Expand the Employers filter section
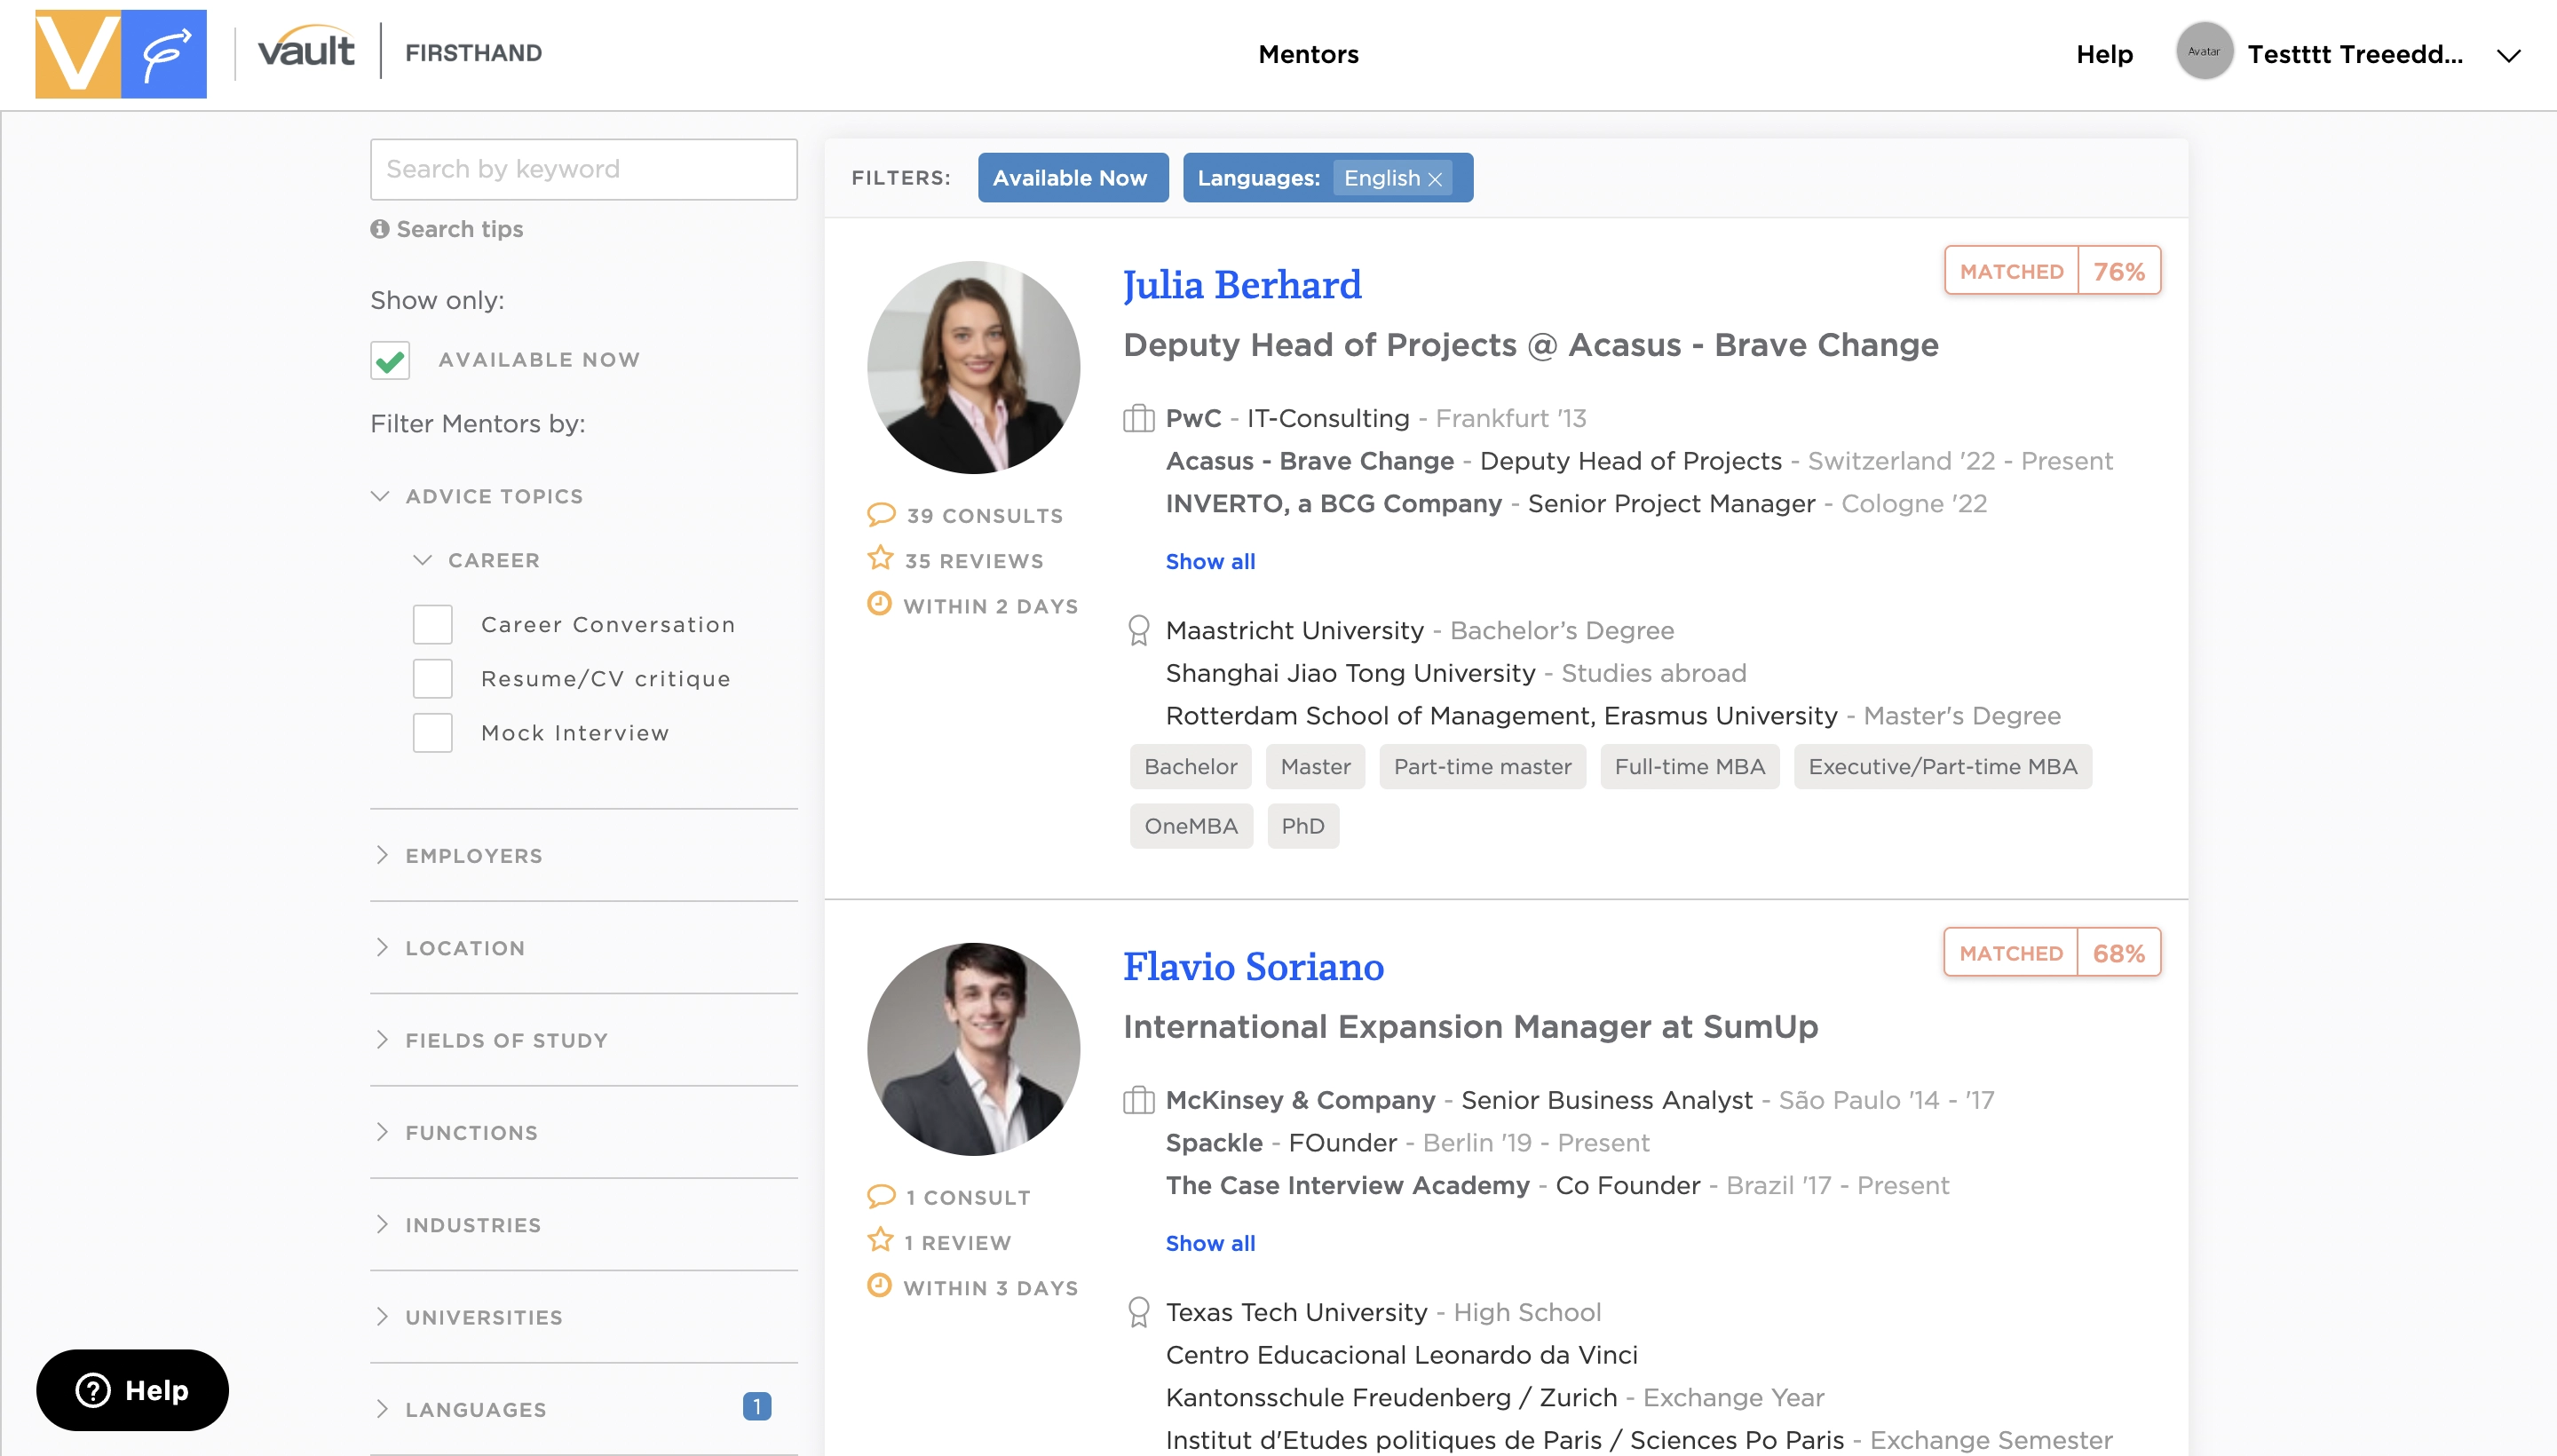The height and width of the screenshot is (1456, 2557). click(473, 856)
